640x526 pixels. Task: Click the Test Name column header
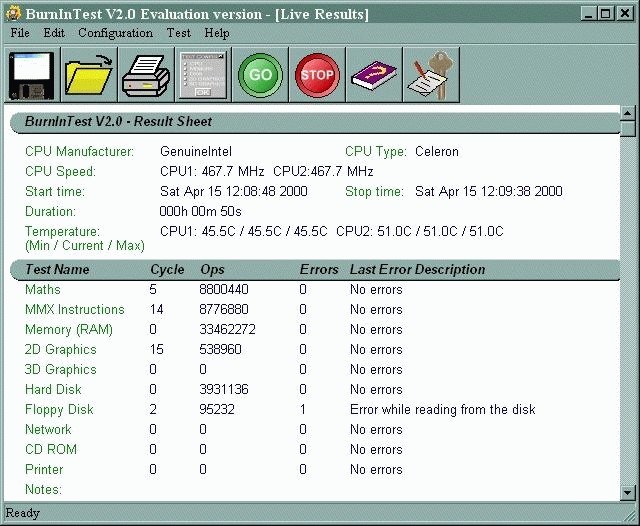click(x=57, y=269)
